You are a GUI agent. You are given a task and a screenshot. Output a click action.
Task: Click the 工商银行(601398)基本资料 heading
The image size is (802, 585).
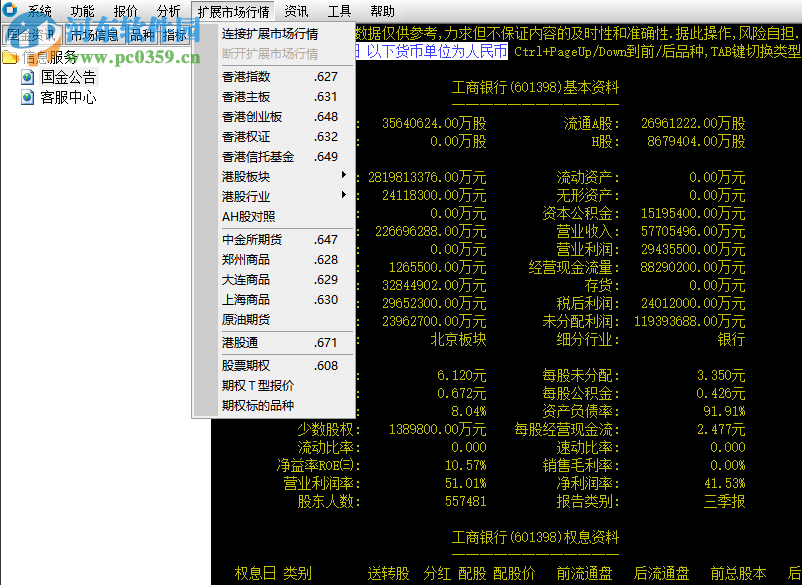point(535,87)
